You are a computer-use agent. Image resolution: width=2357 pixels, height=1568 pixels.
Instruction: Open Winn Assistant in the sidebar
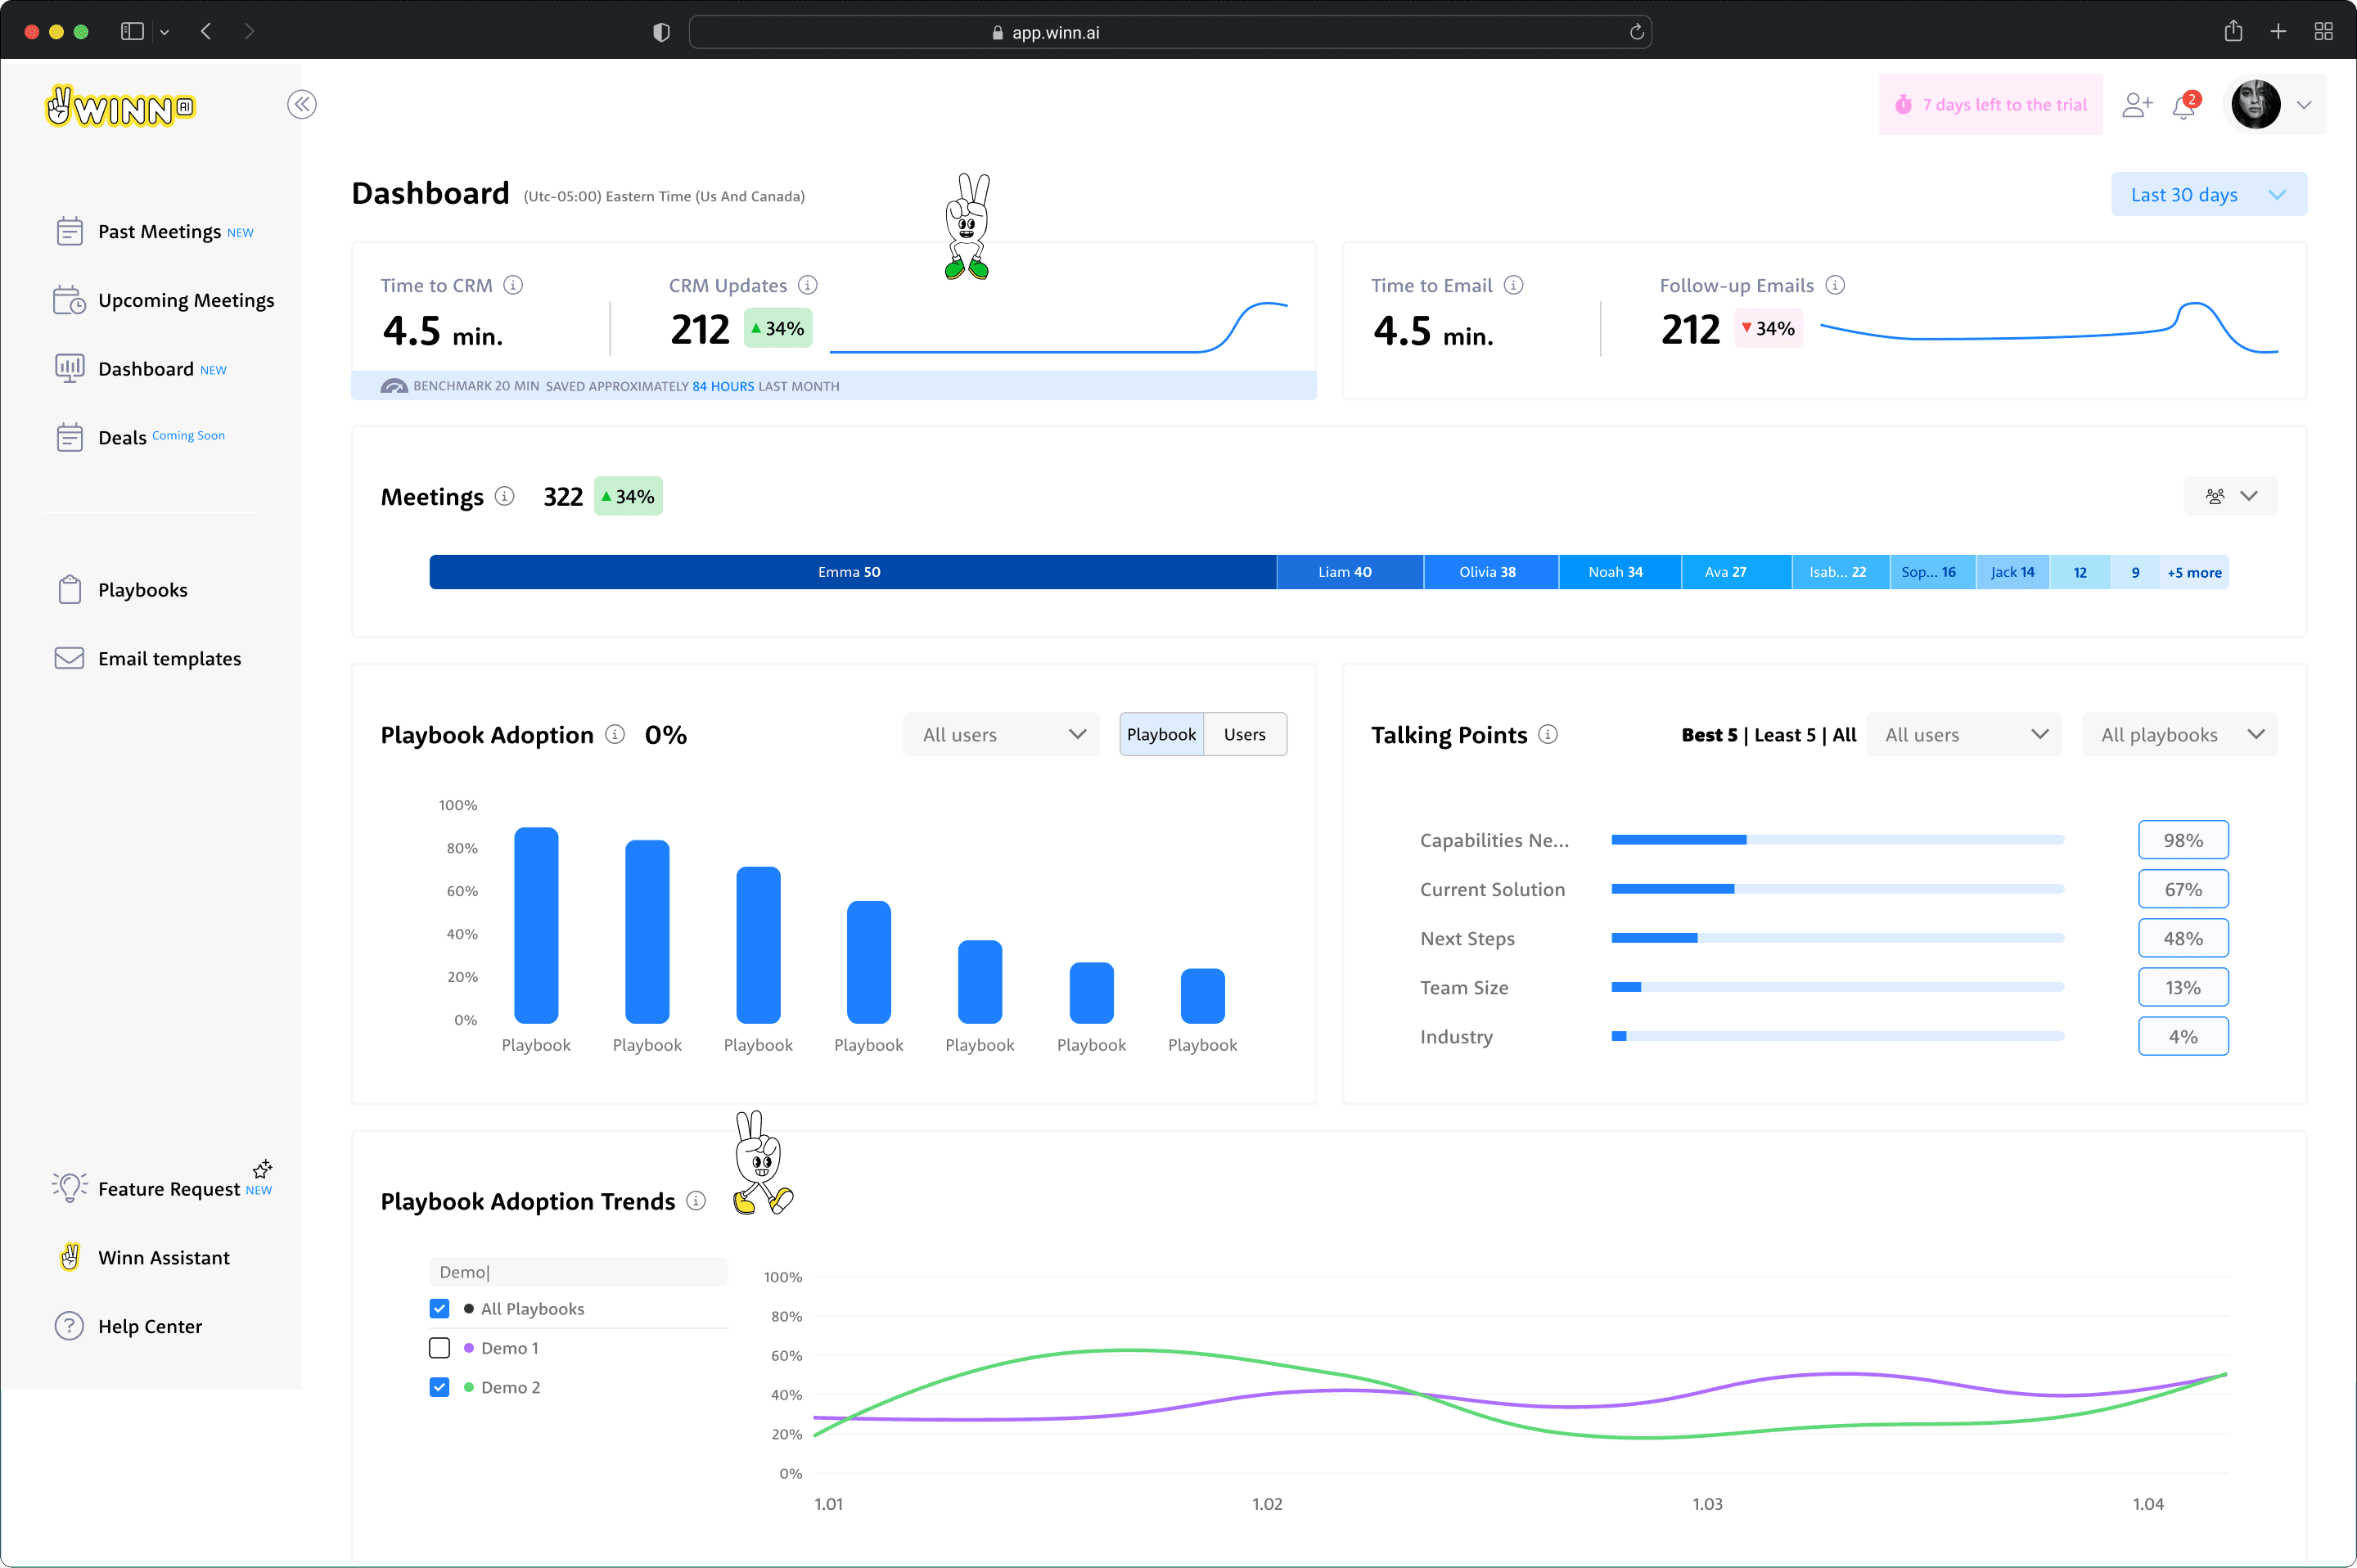[163, 1257]
